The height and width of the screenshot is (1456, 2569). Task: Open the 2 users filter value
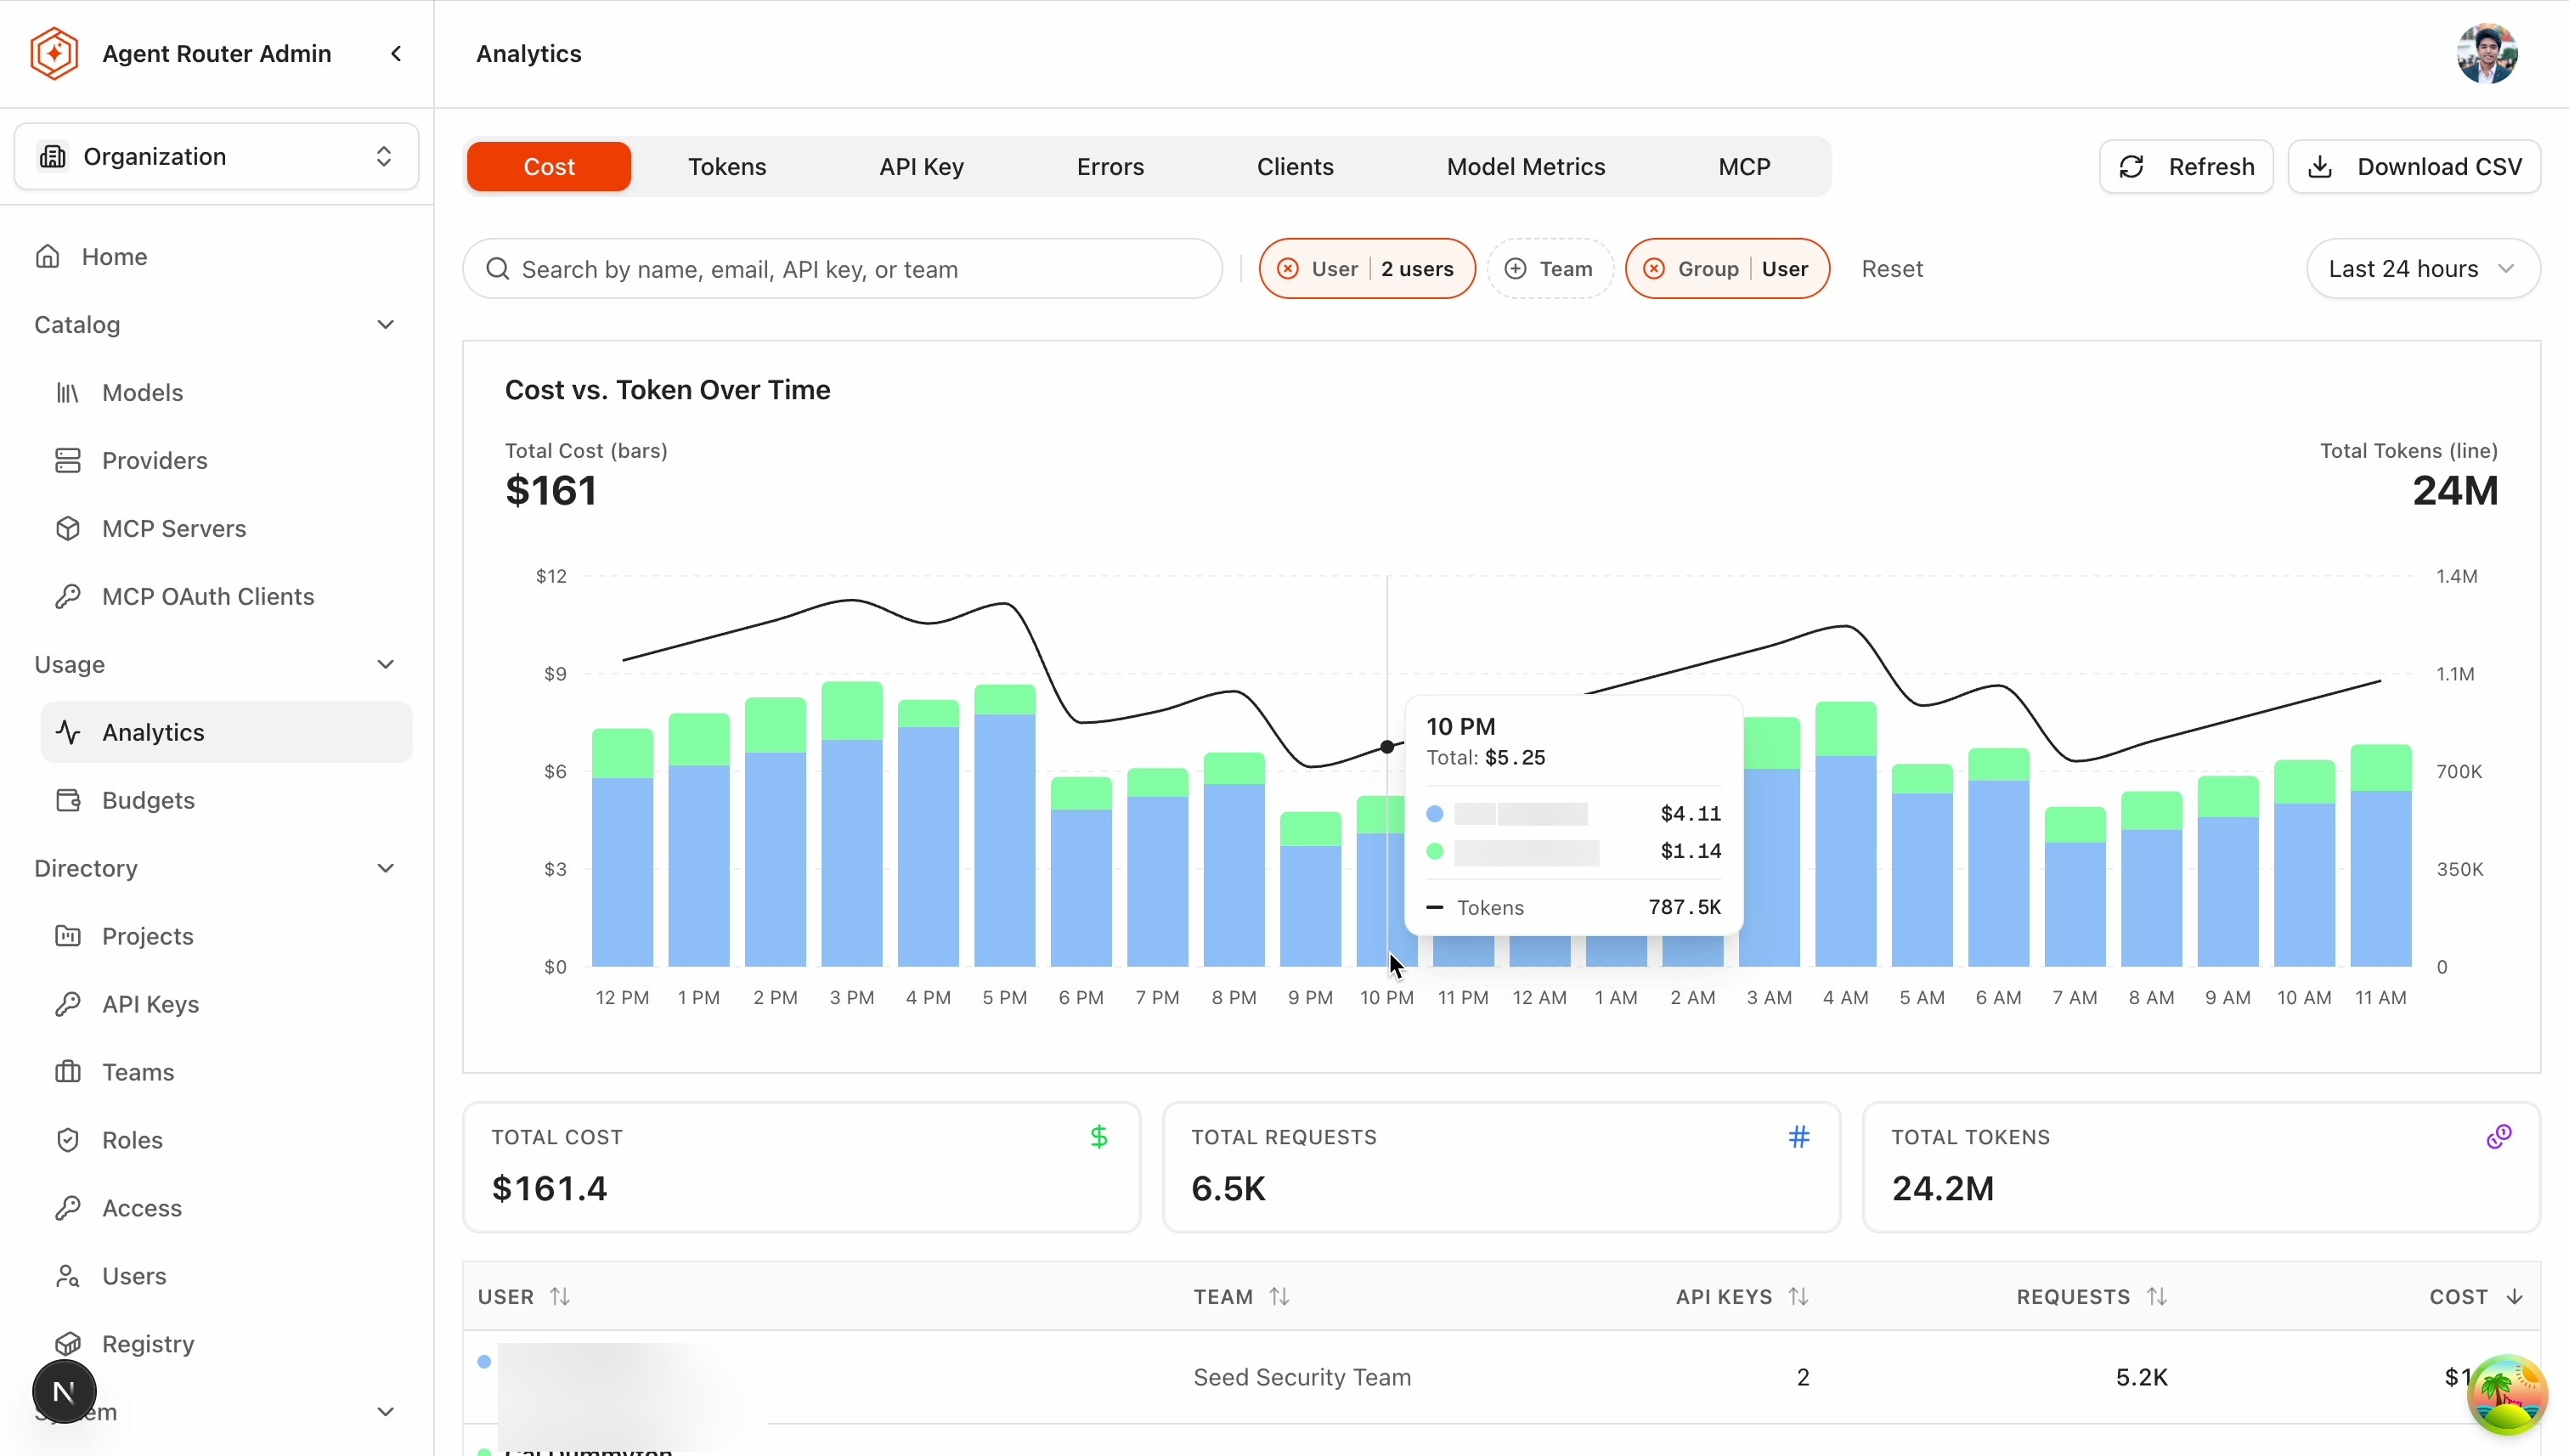1417,269
